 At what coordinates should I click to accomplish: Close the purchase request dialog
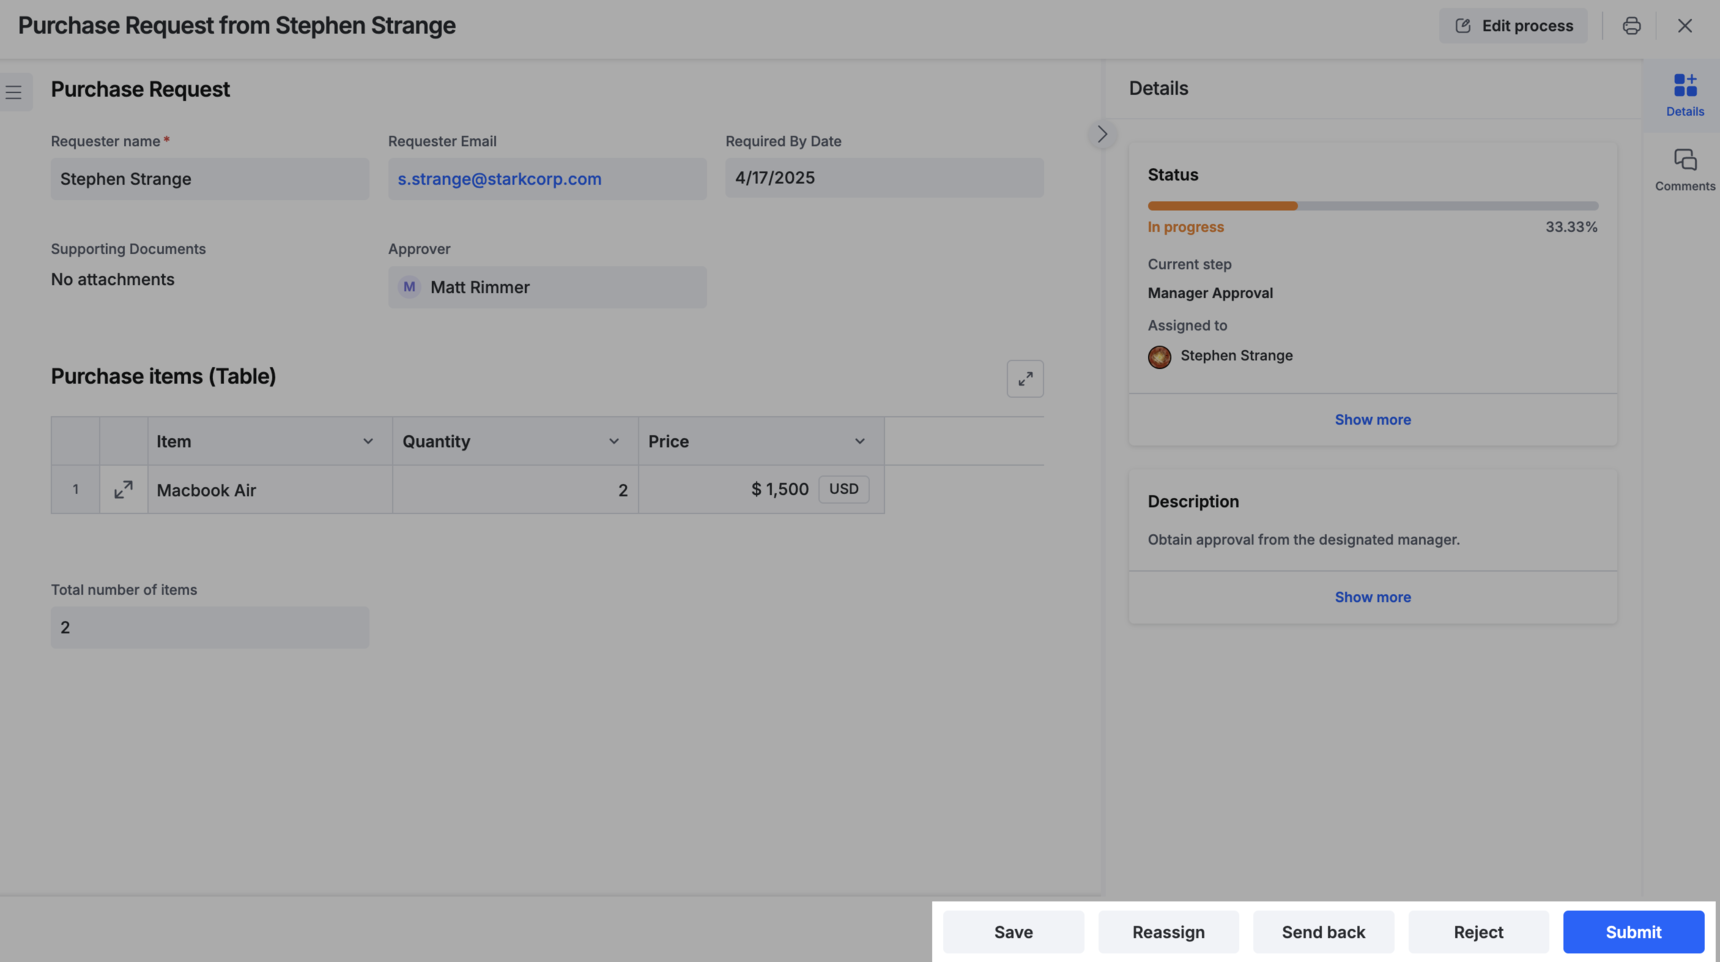[1685, 26]
